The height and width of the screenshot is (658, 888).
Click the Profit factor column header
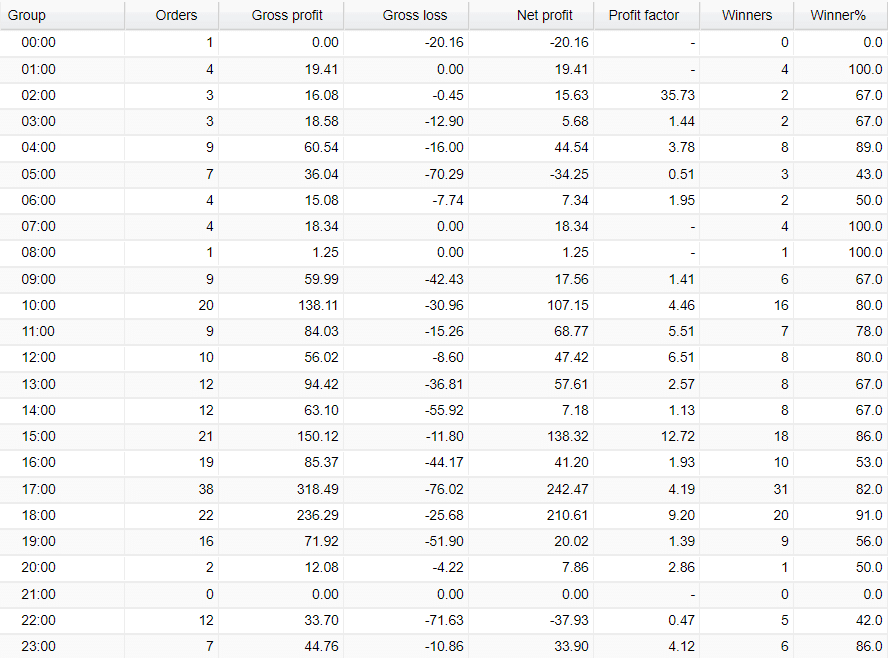click(x=643, y=15)
